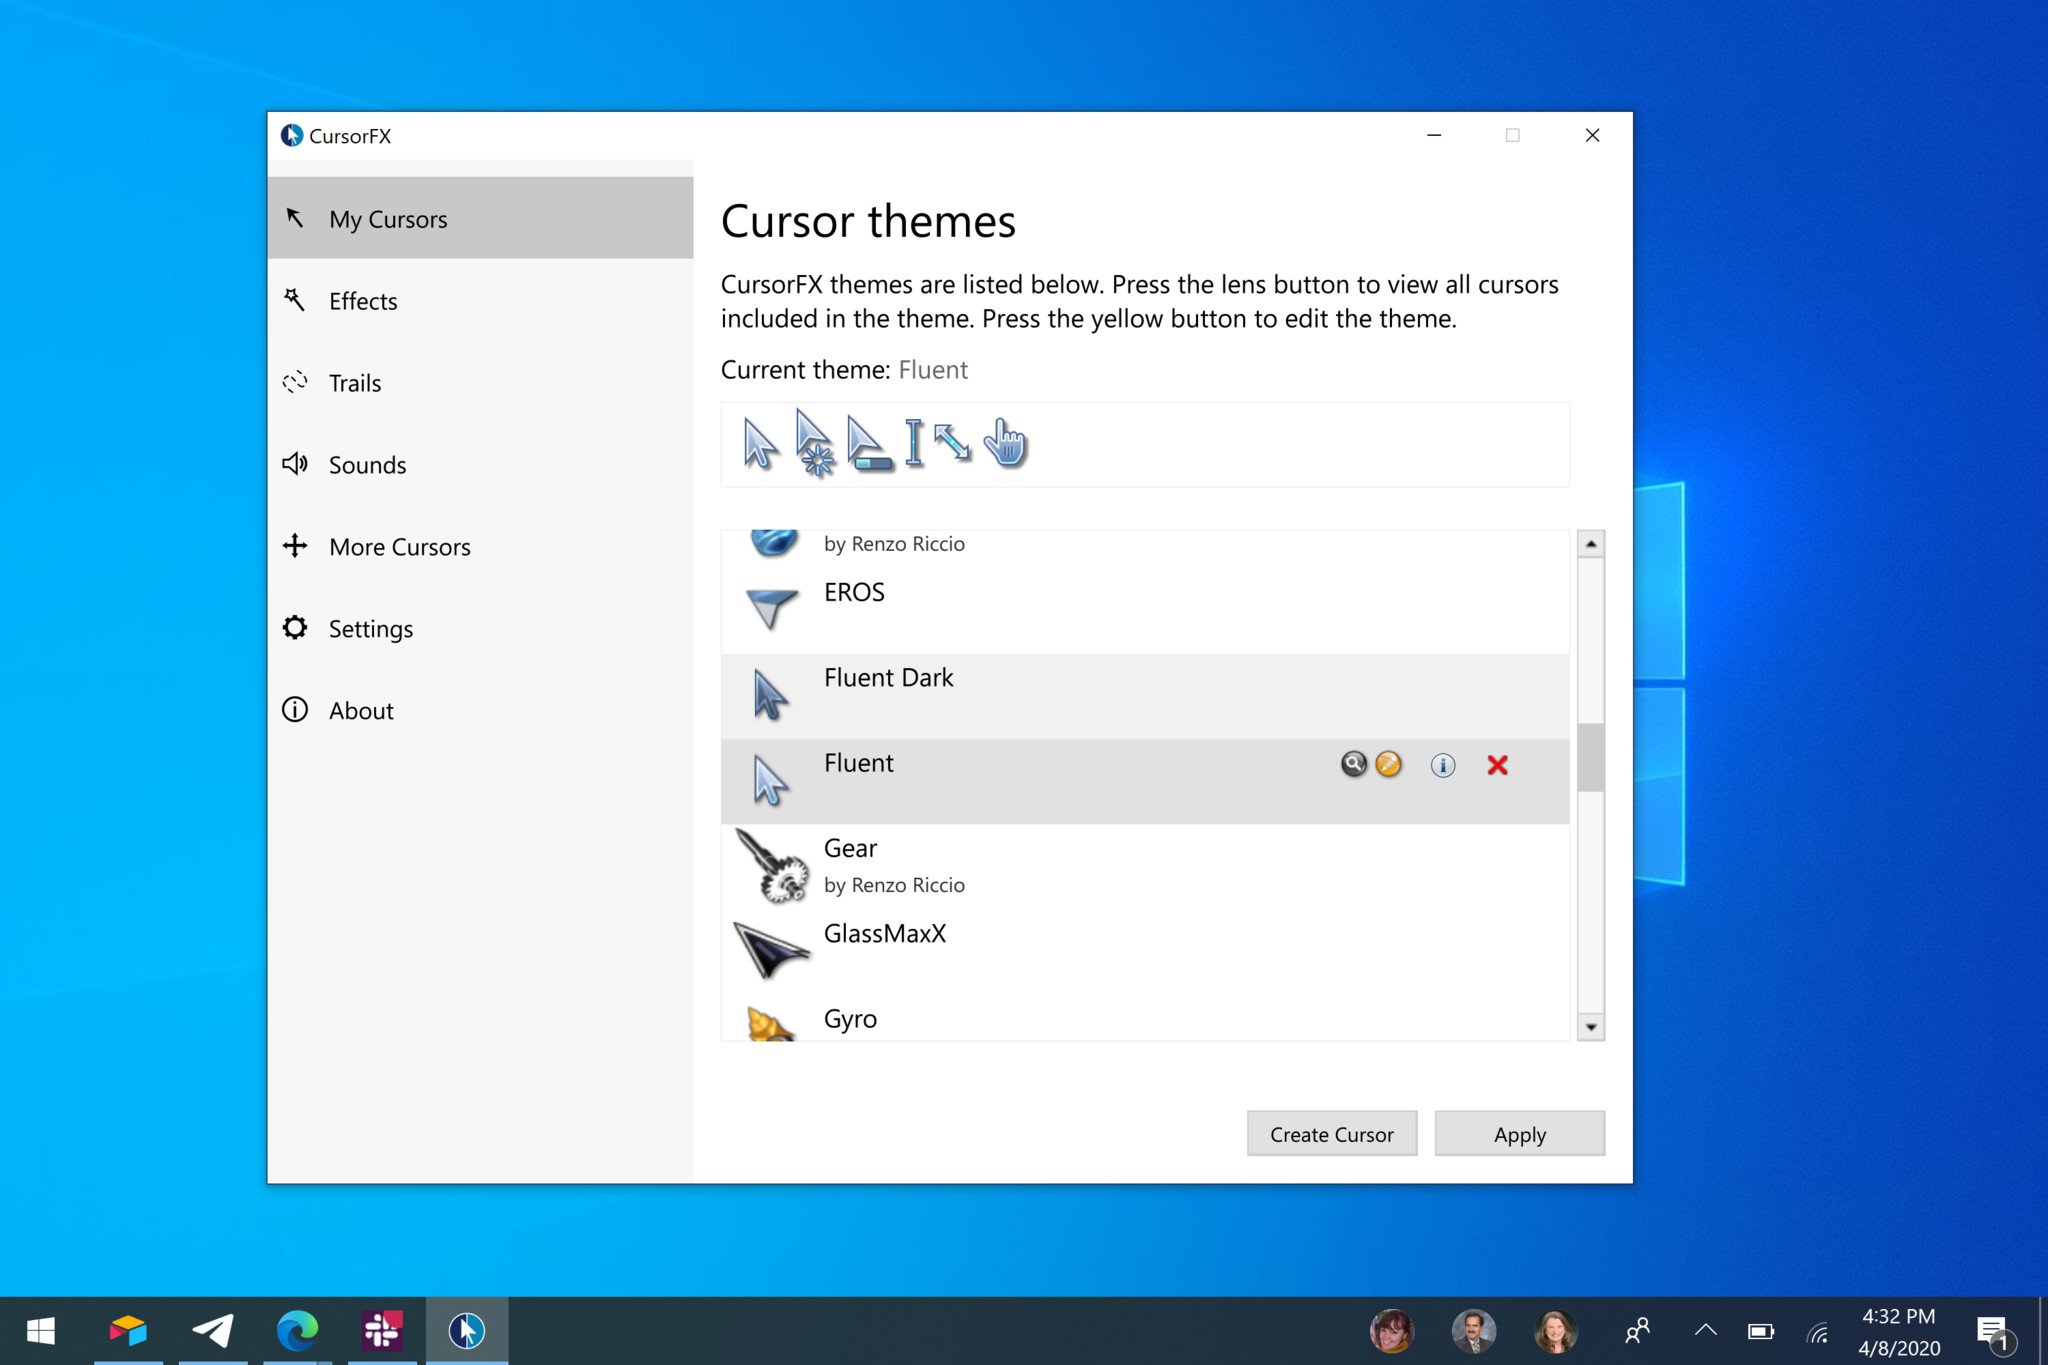
Task: Click the Apply button
Action: (1520, 1135)
